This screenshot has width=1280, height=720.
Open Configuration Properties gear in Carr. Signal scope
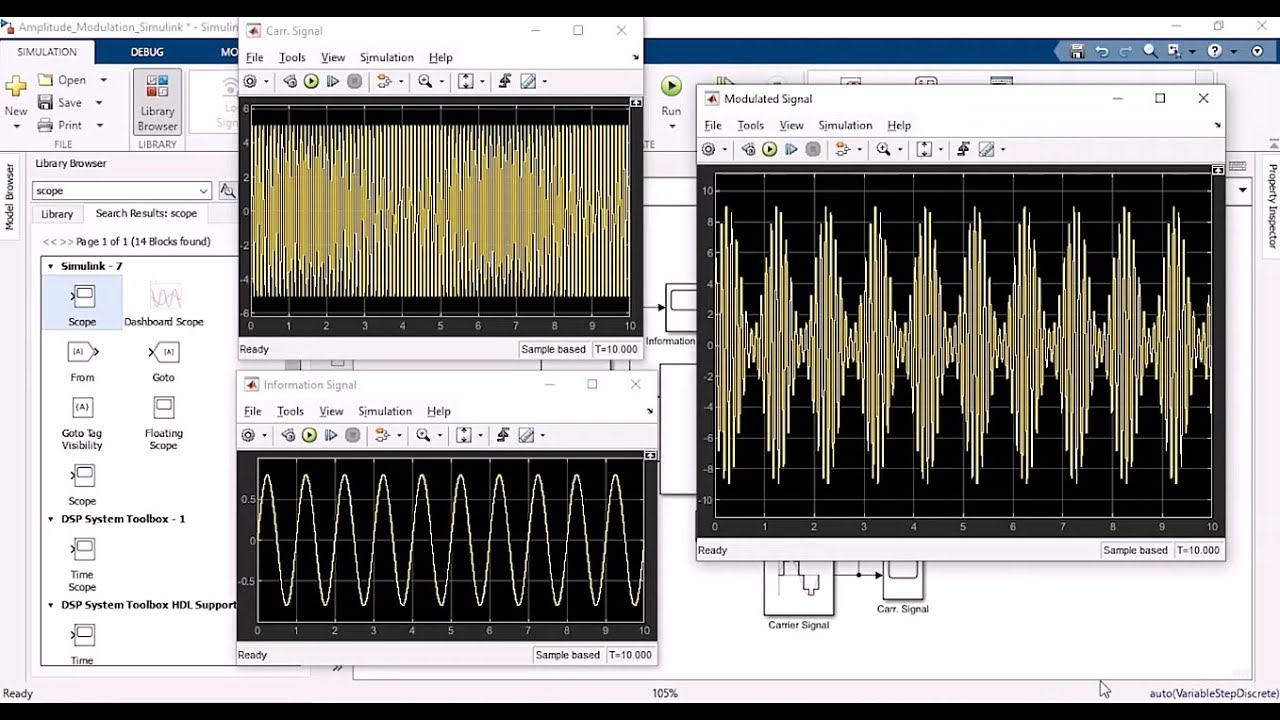tap(250, 82)
